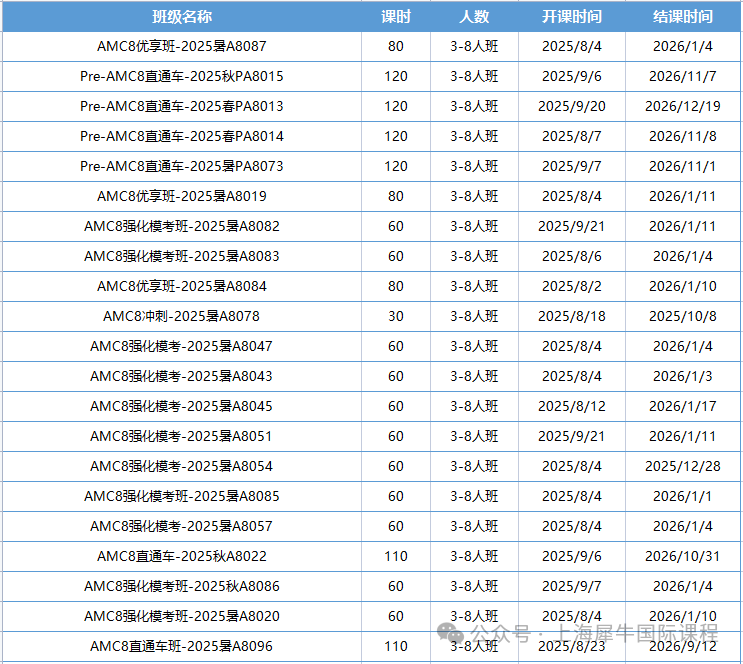Click end date 2026/11/7
This screenshot has height=664, width=743.
682,76
